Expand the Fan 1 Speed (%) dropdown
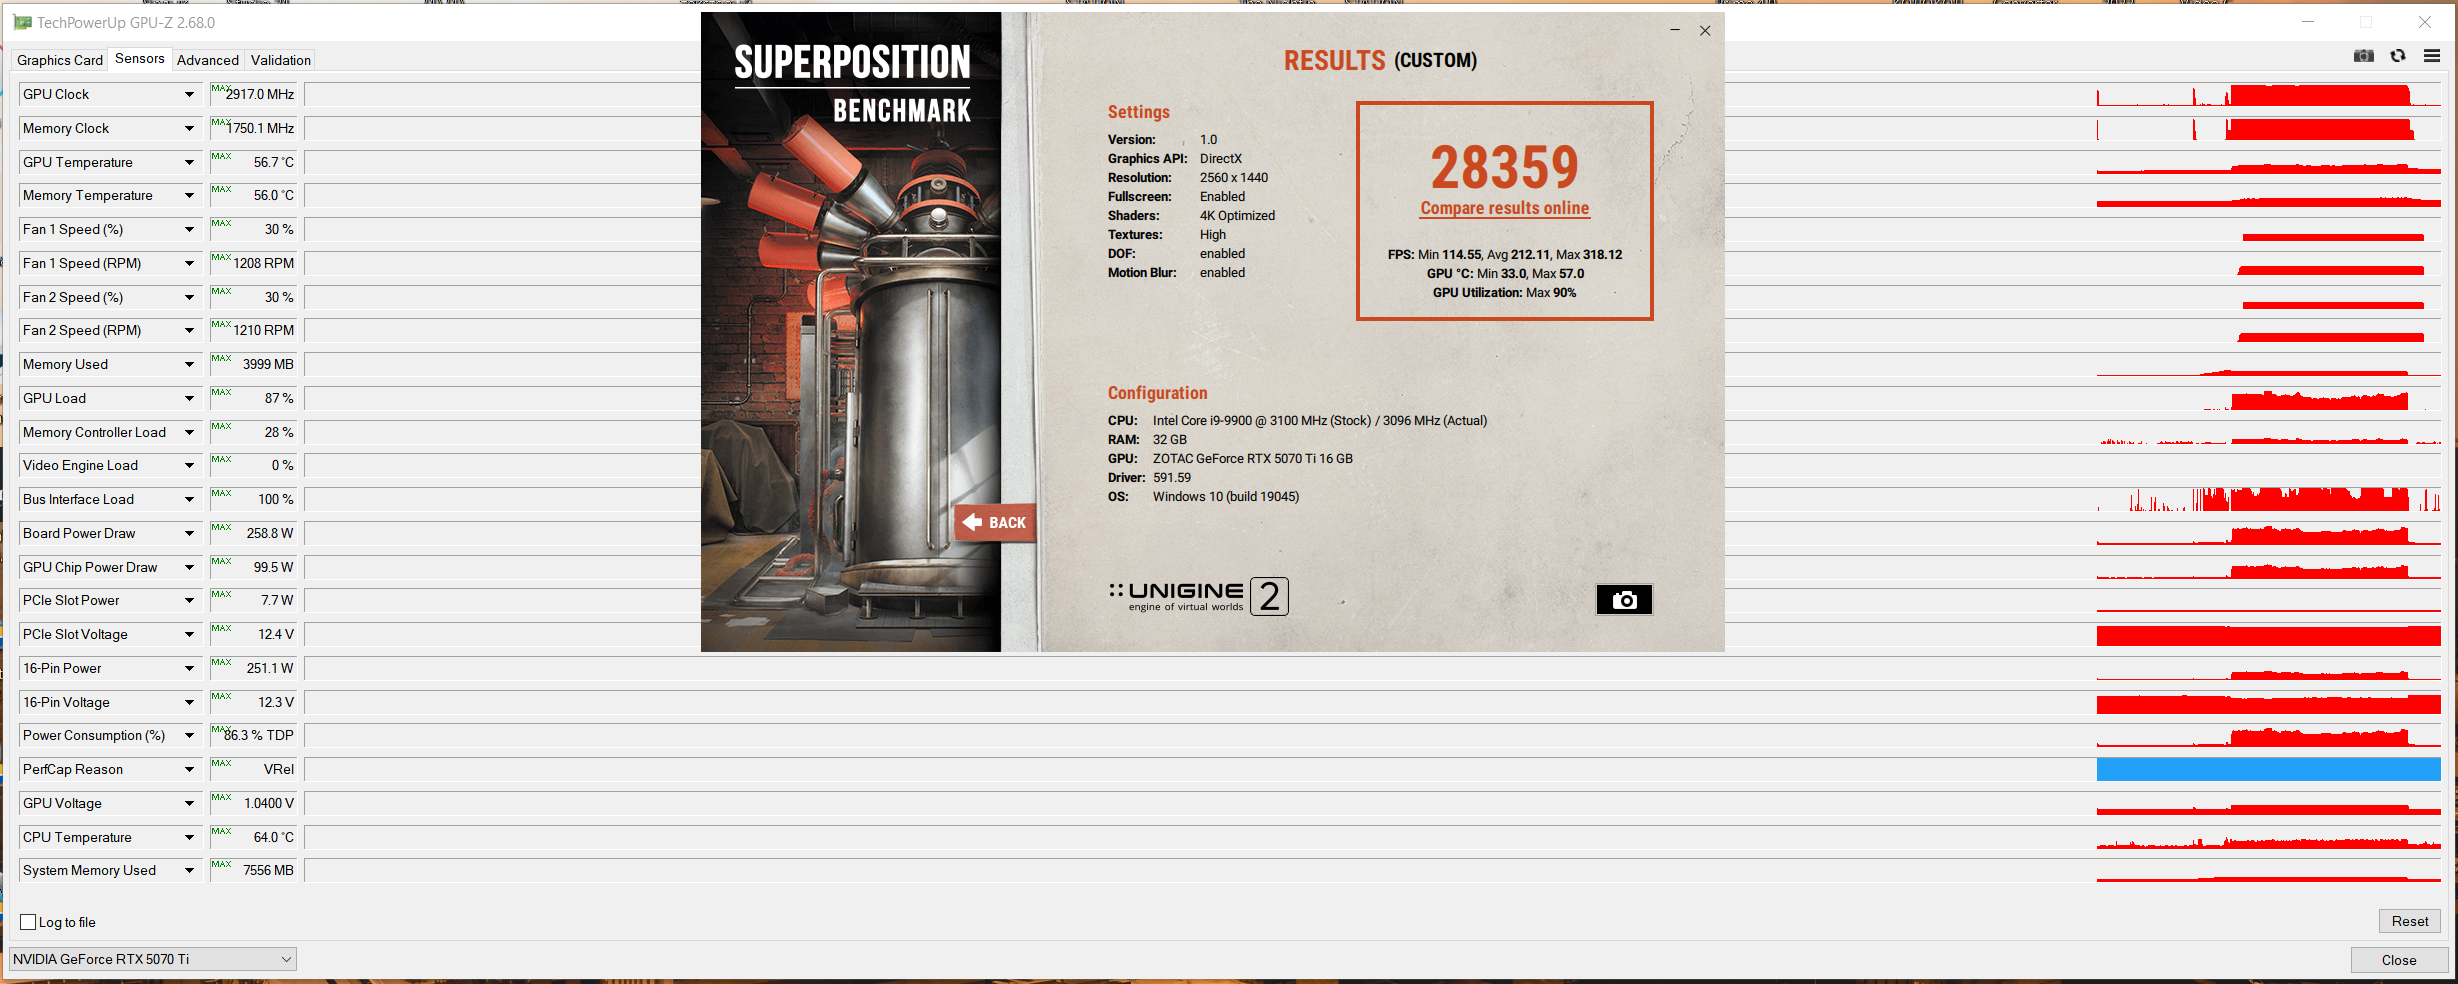Image resolution: width=2458 pixels, height=984 pixels. (x=189, y=229)
